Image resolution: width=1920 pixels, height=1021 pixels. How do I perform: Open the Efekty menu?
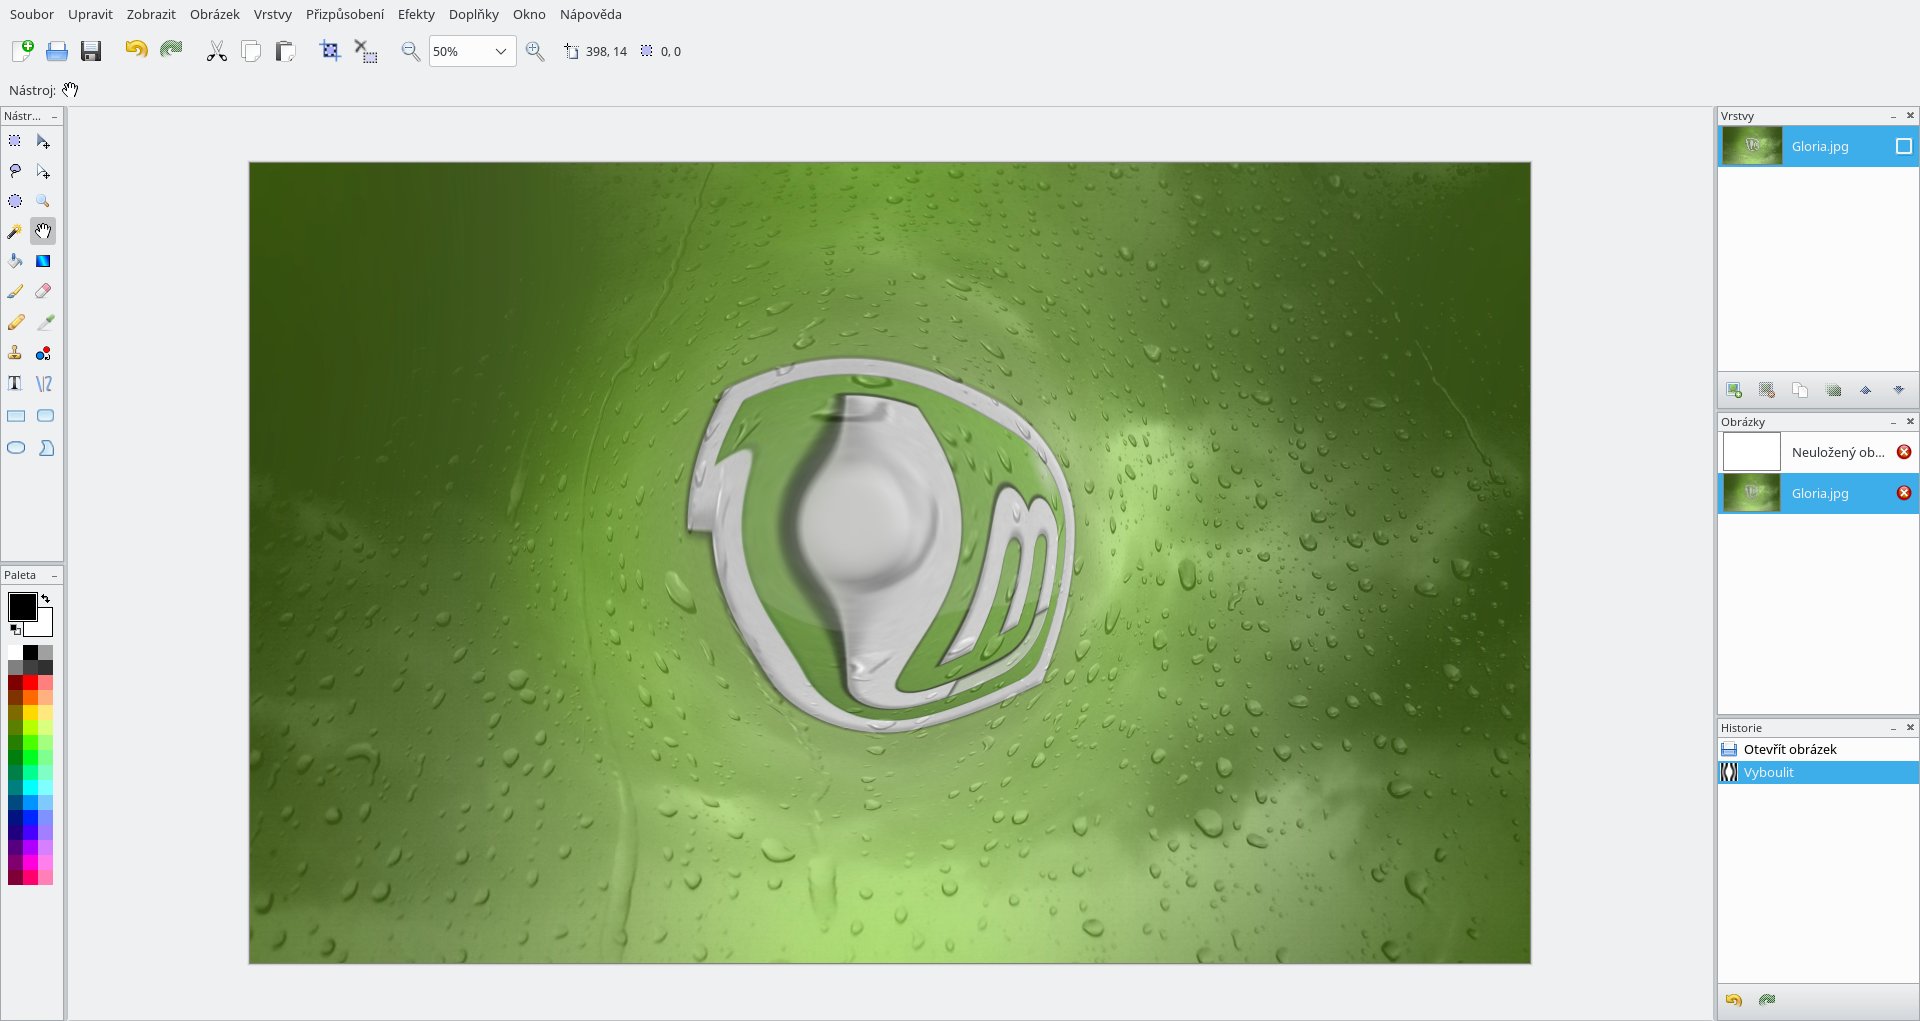(x=416, y=14)
